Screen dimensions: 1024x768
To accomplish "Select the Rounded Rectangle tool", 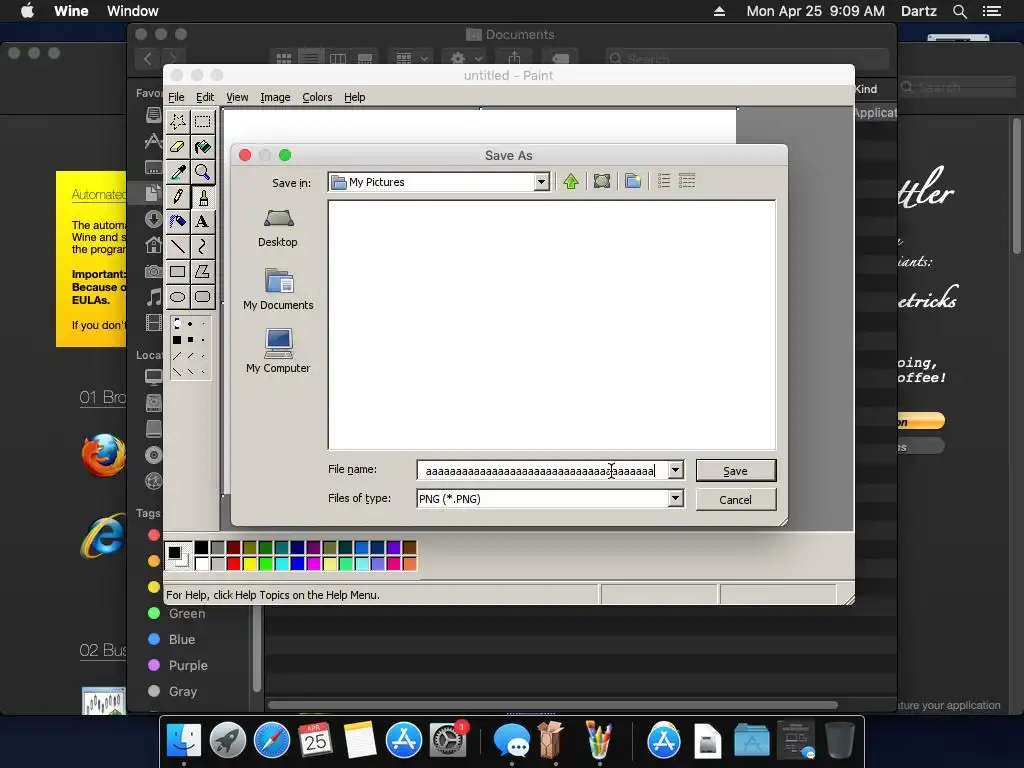I will point(202,296).
